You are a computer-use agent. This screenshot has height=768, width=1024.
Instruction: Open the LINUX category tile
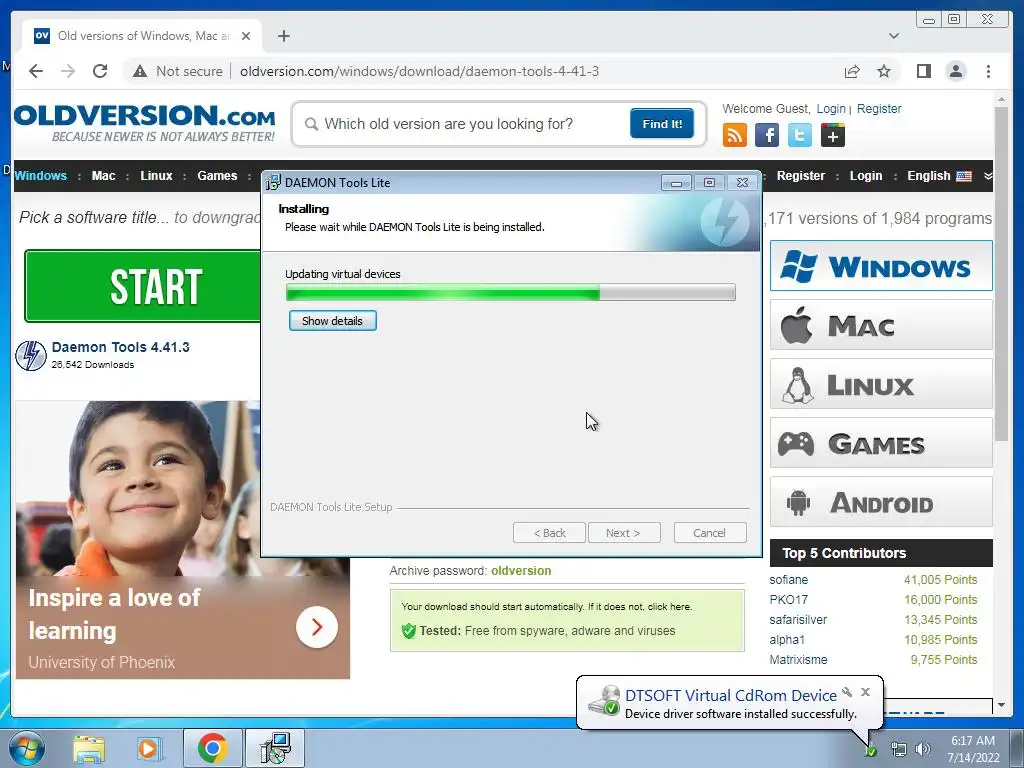881,384
